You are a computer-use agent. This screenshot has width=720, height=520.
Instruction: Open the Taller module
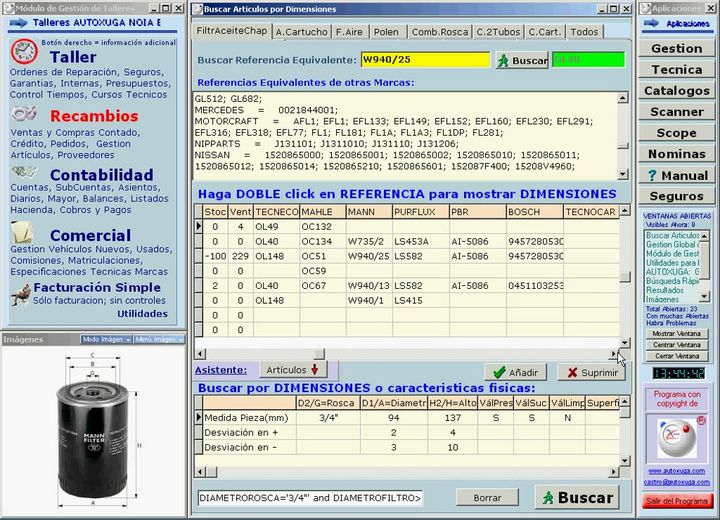(x=73, y=57)
